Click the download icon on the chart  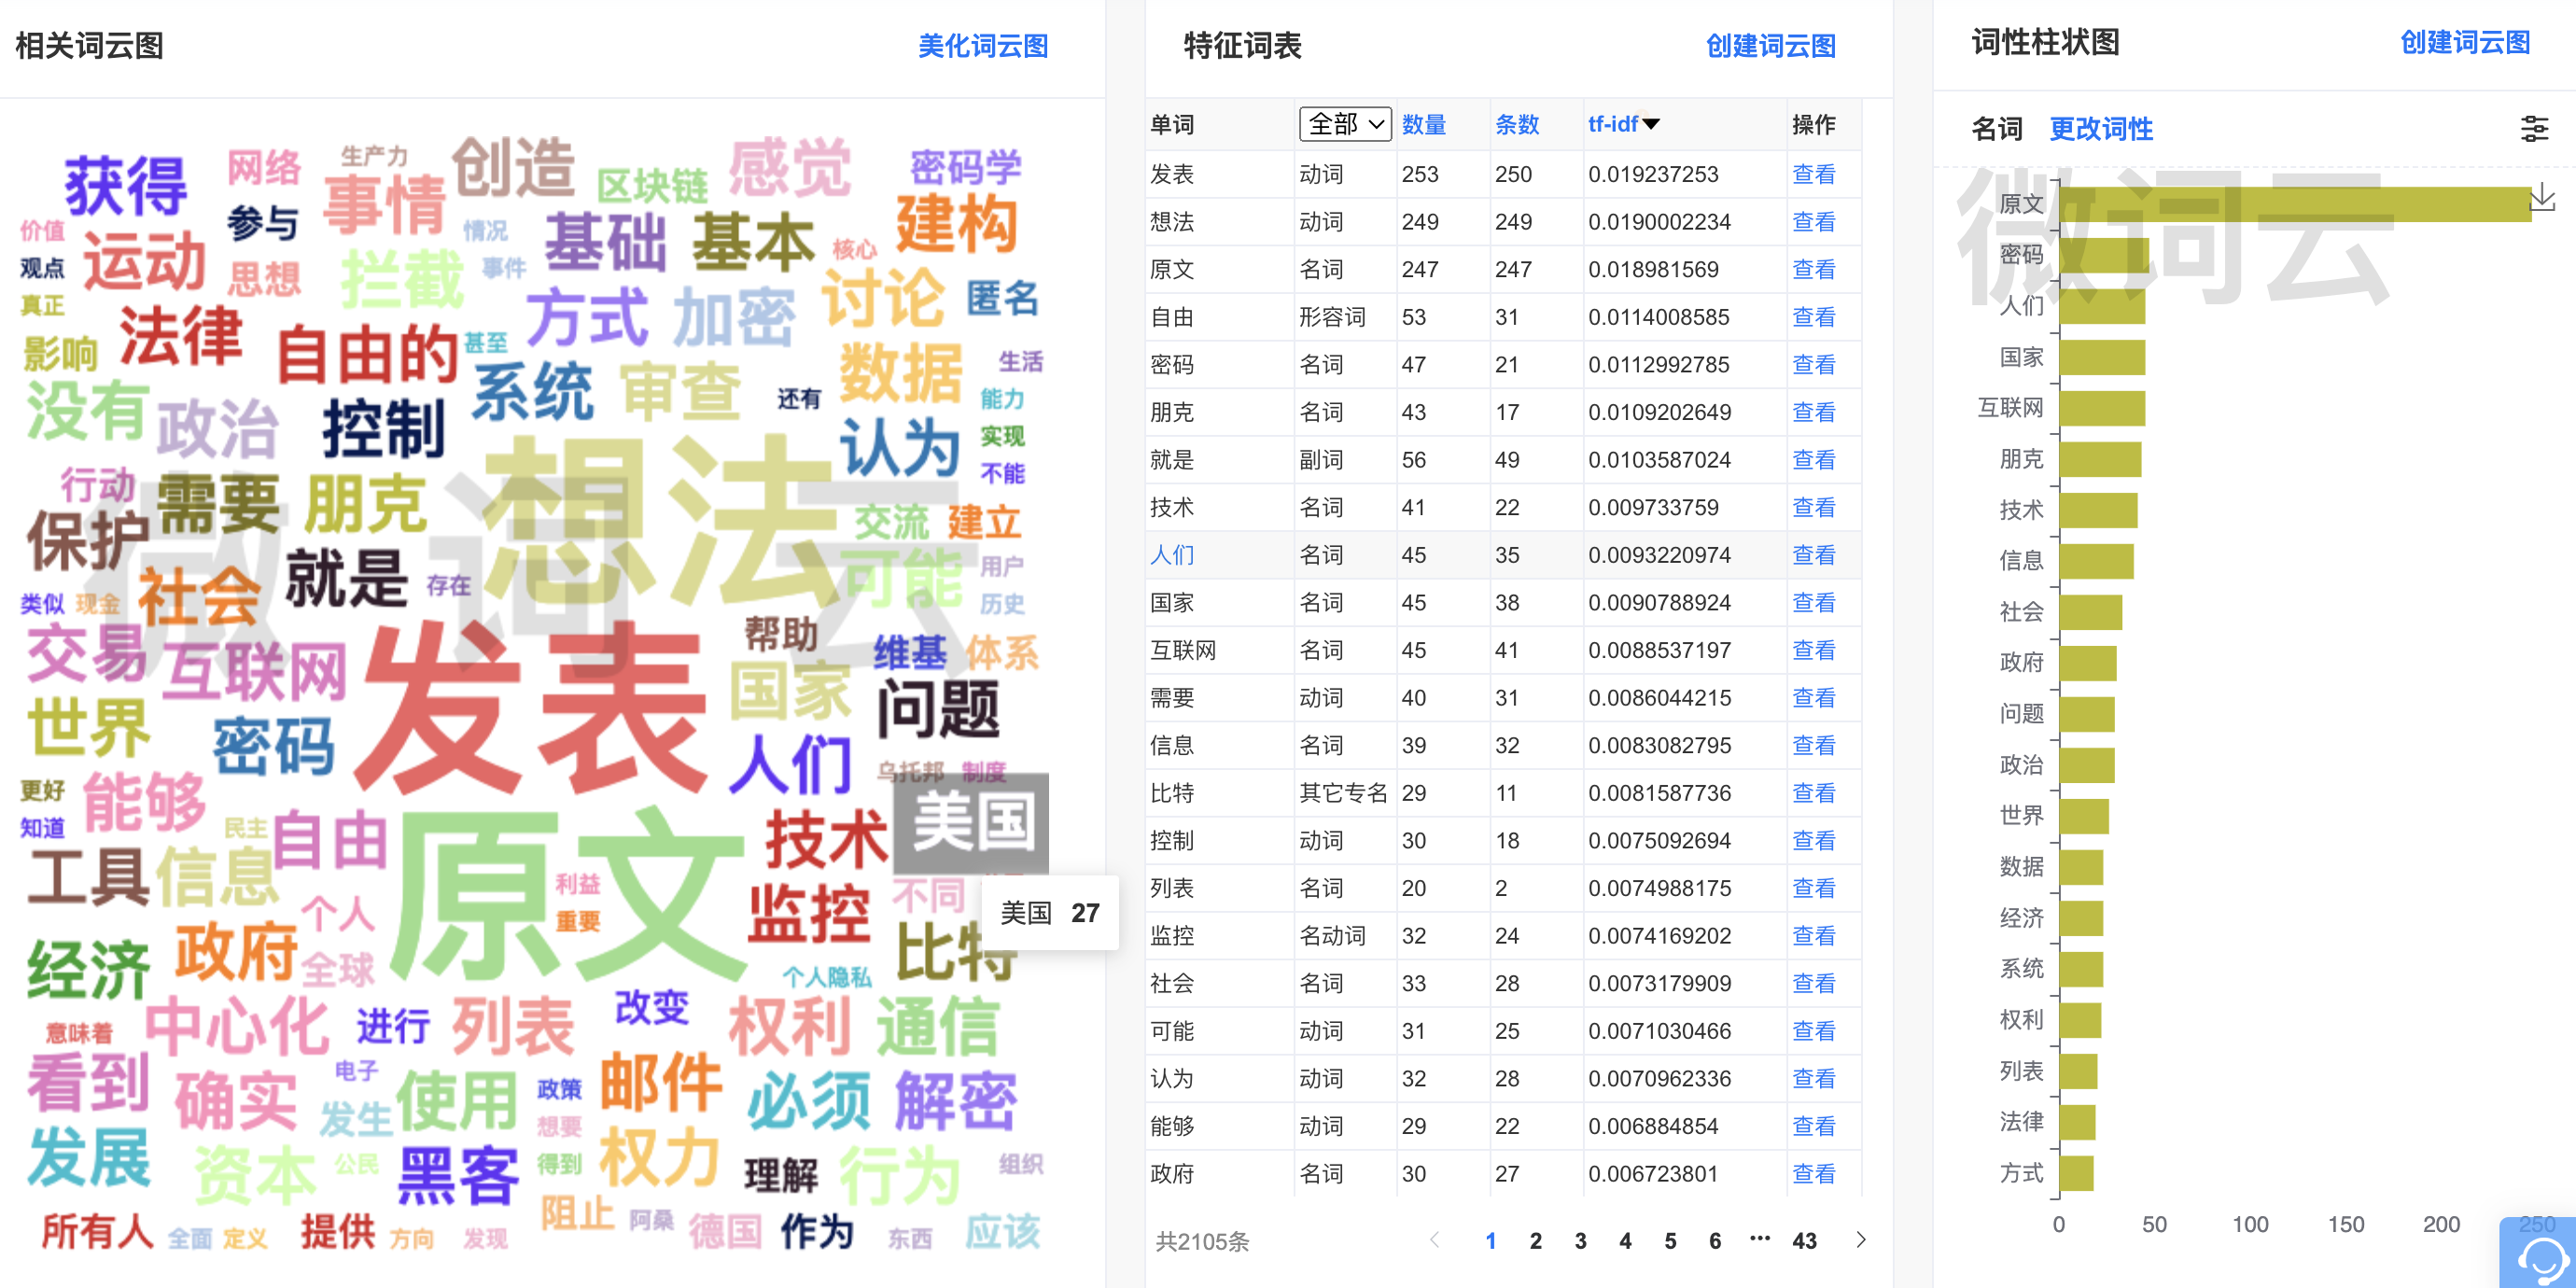[x=2542, y=197]
